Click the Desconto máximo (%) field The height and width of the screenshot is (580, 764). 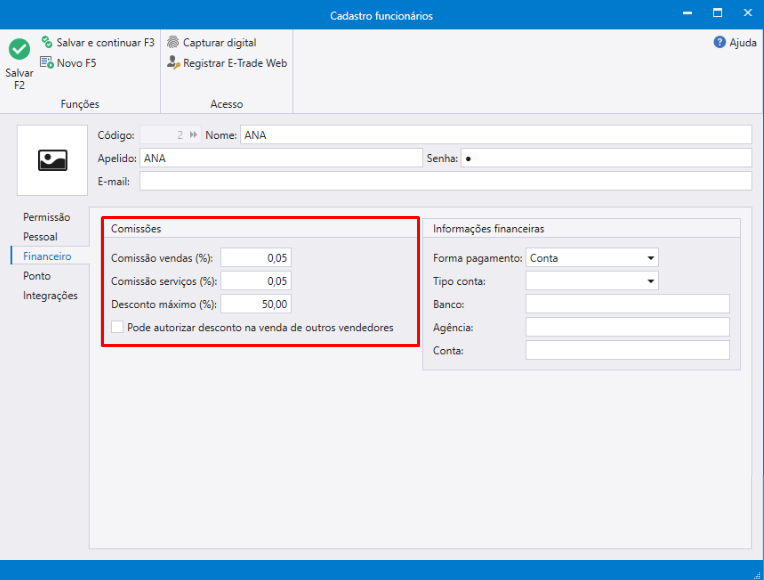click(x=256, y=304)
